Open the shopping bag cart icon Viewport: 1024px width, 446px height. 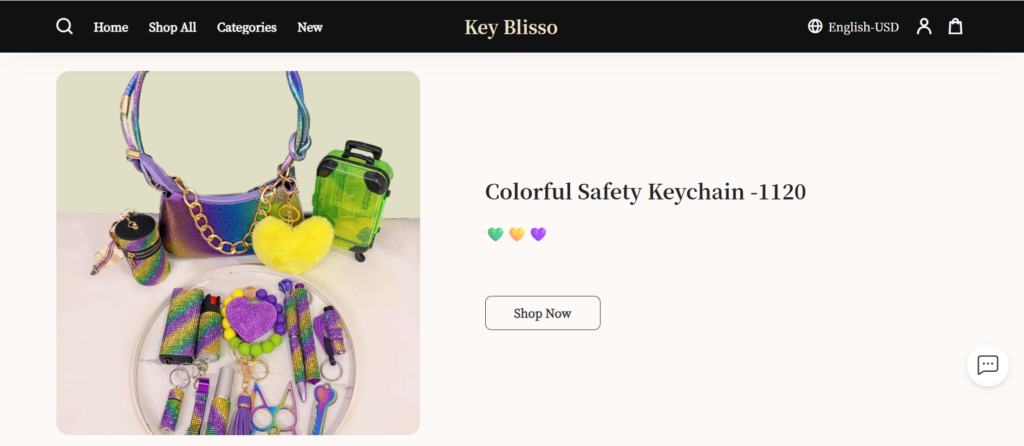955,26
